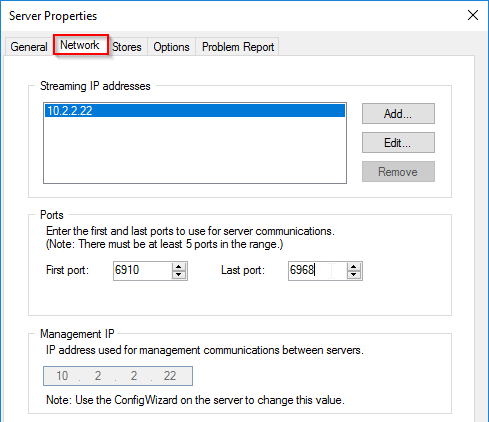The width and height of the screenshot is (489, 422).
Task: Decrease First port with down arrow
Action: (179, 275)
